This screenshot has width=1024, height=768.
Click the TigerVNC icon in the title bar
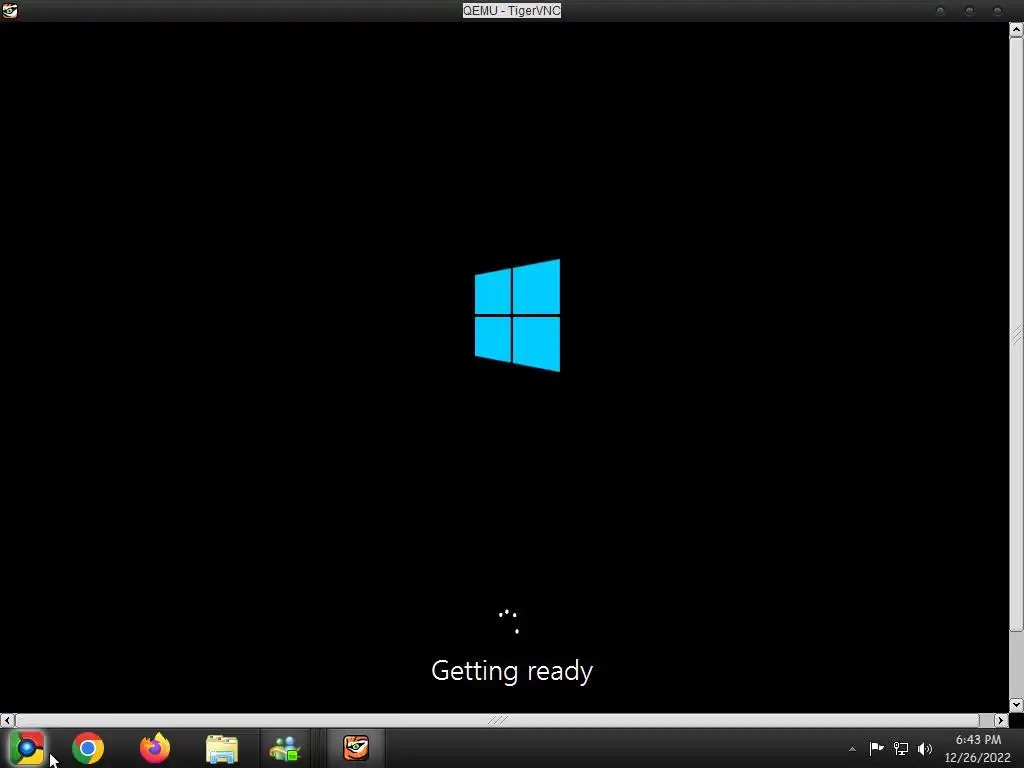click(10, 10)
